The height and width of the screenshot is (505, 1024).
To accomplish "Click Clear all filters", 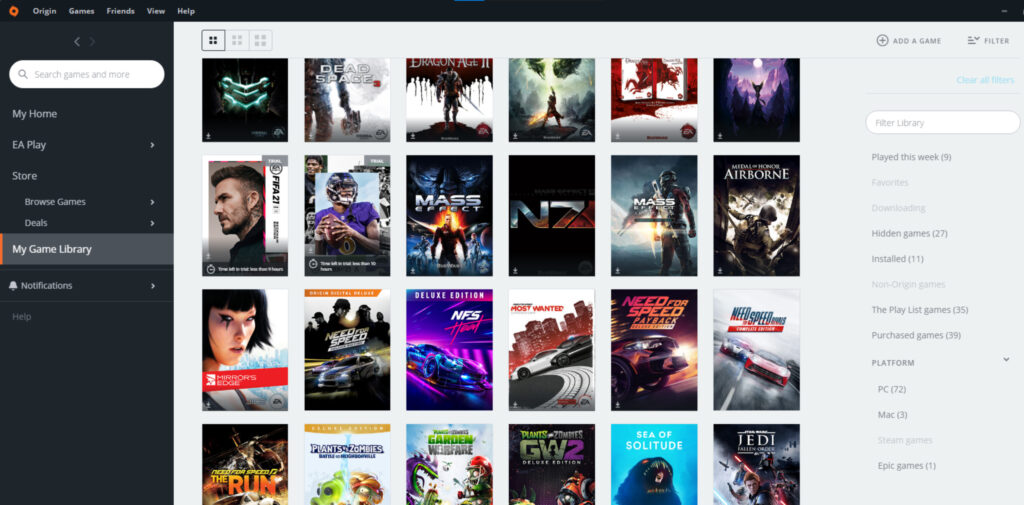I will [x=985, y=80].
